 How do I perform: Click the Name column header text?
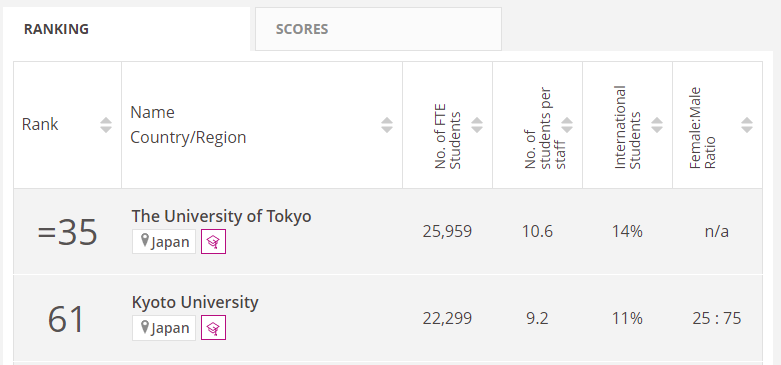[152, 113]
